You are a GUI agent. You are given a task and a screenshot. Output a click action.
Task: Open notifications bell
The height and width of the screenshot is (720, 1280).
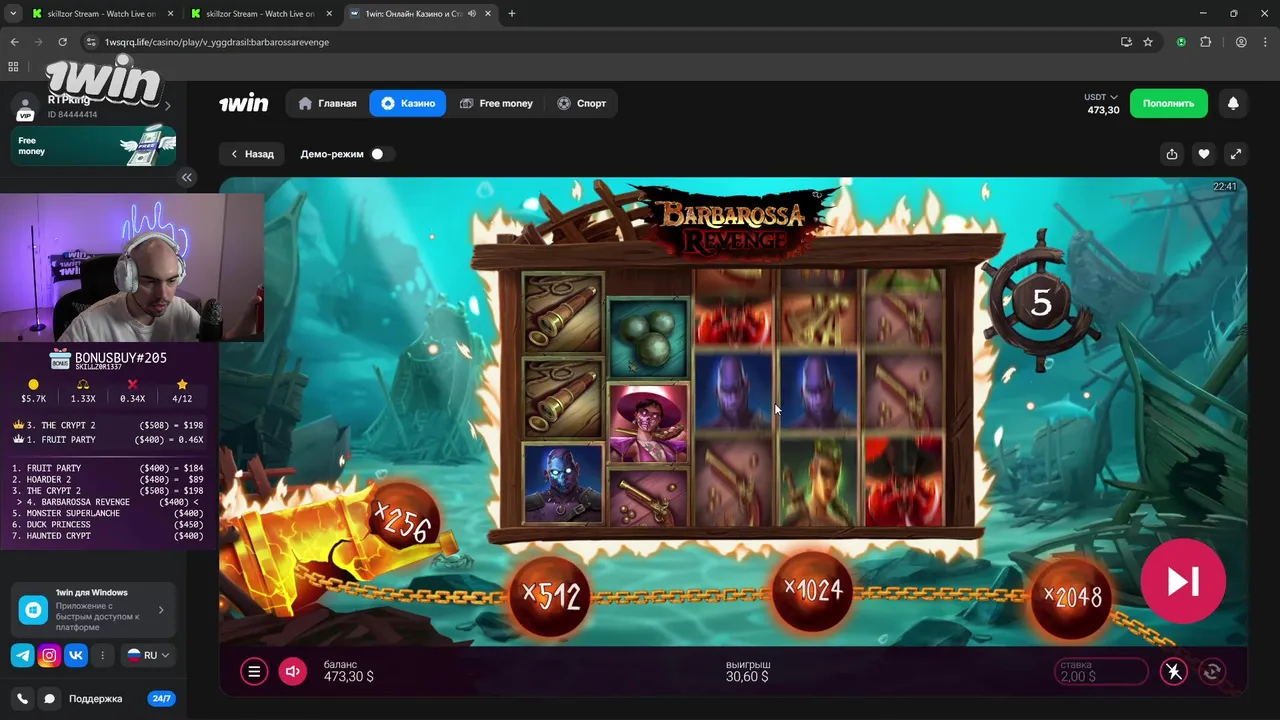(1233, 103)
